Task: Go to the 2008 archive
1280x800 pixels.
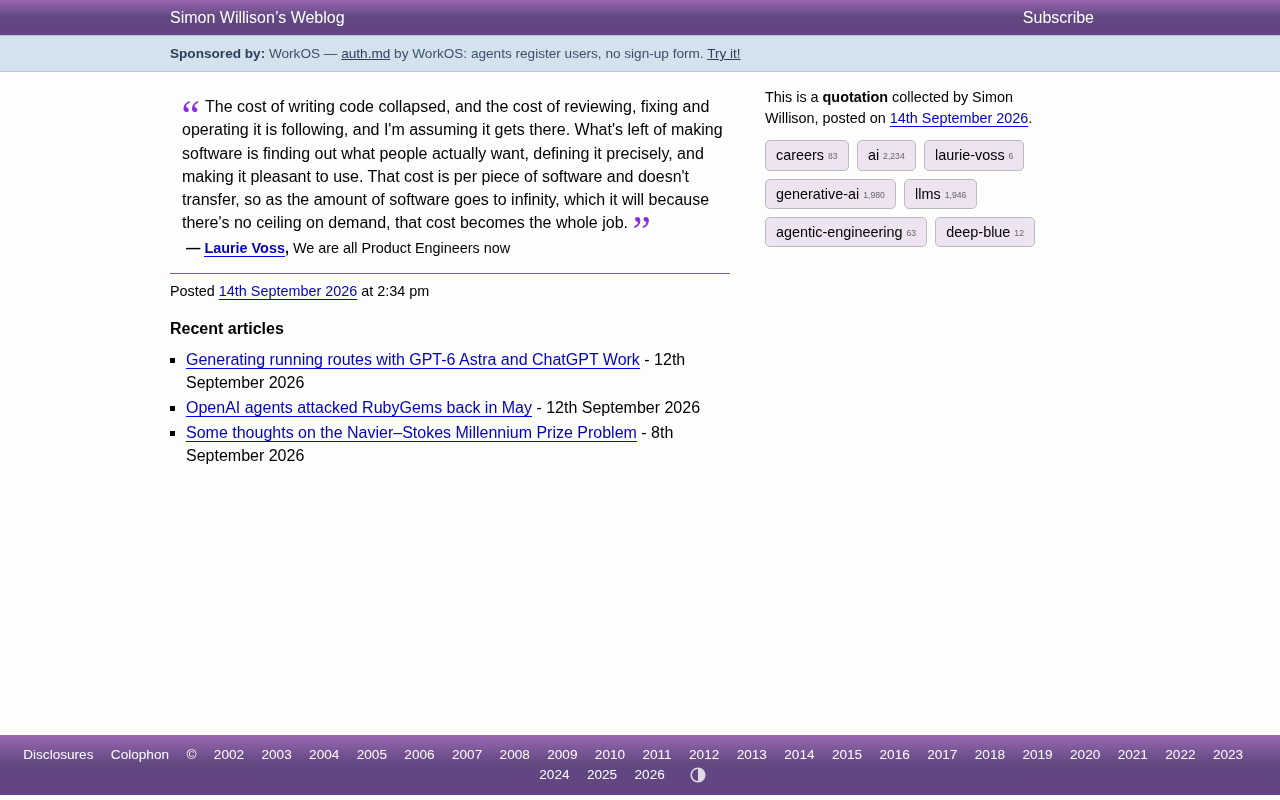Action: (x=515, y=755)
